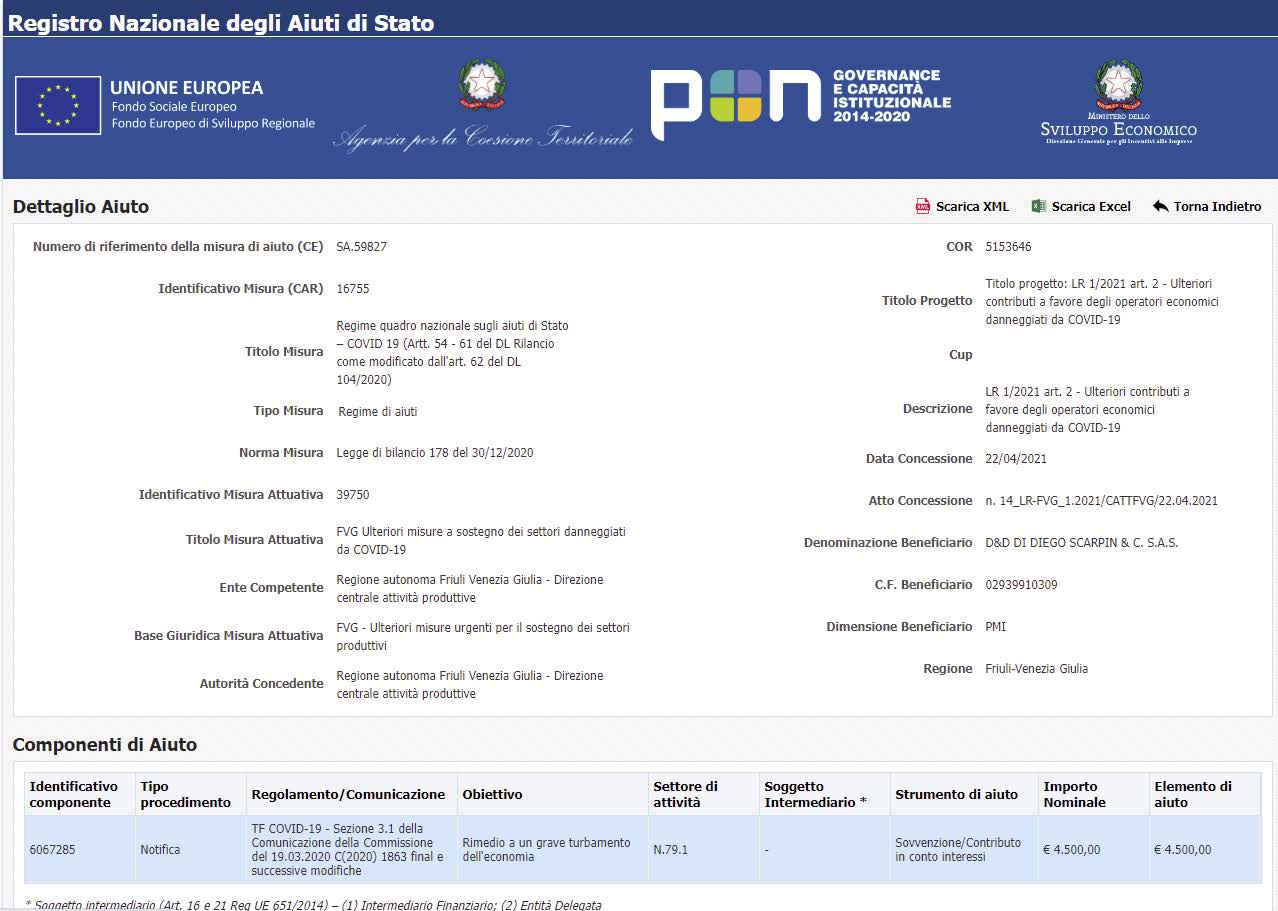
Task: Click the Data Concessione value 22/04/2021
Action: tap(1015, 459)
